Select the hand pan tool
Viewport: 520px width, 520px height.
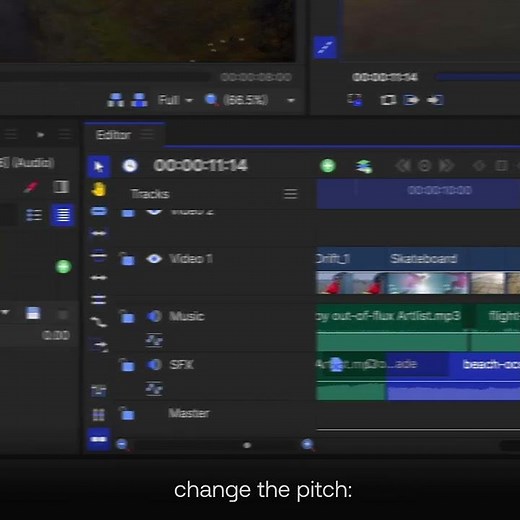pos(98,190)
